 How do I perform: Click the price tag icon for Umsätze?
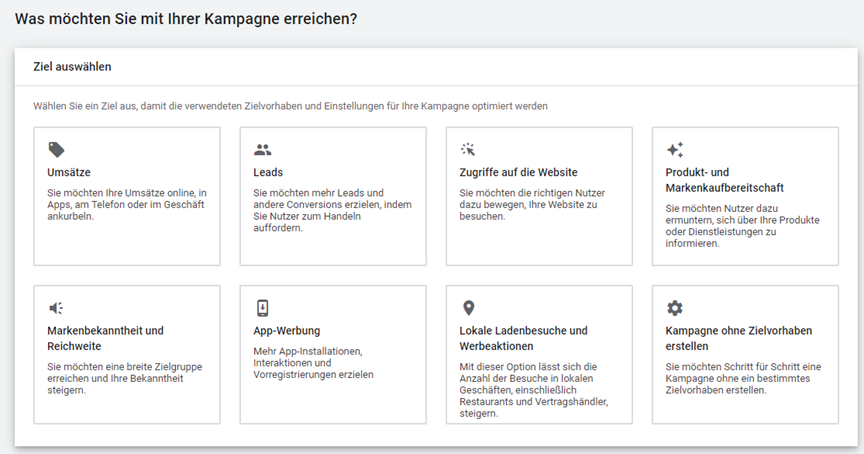point(56,150)
